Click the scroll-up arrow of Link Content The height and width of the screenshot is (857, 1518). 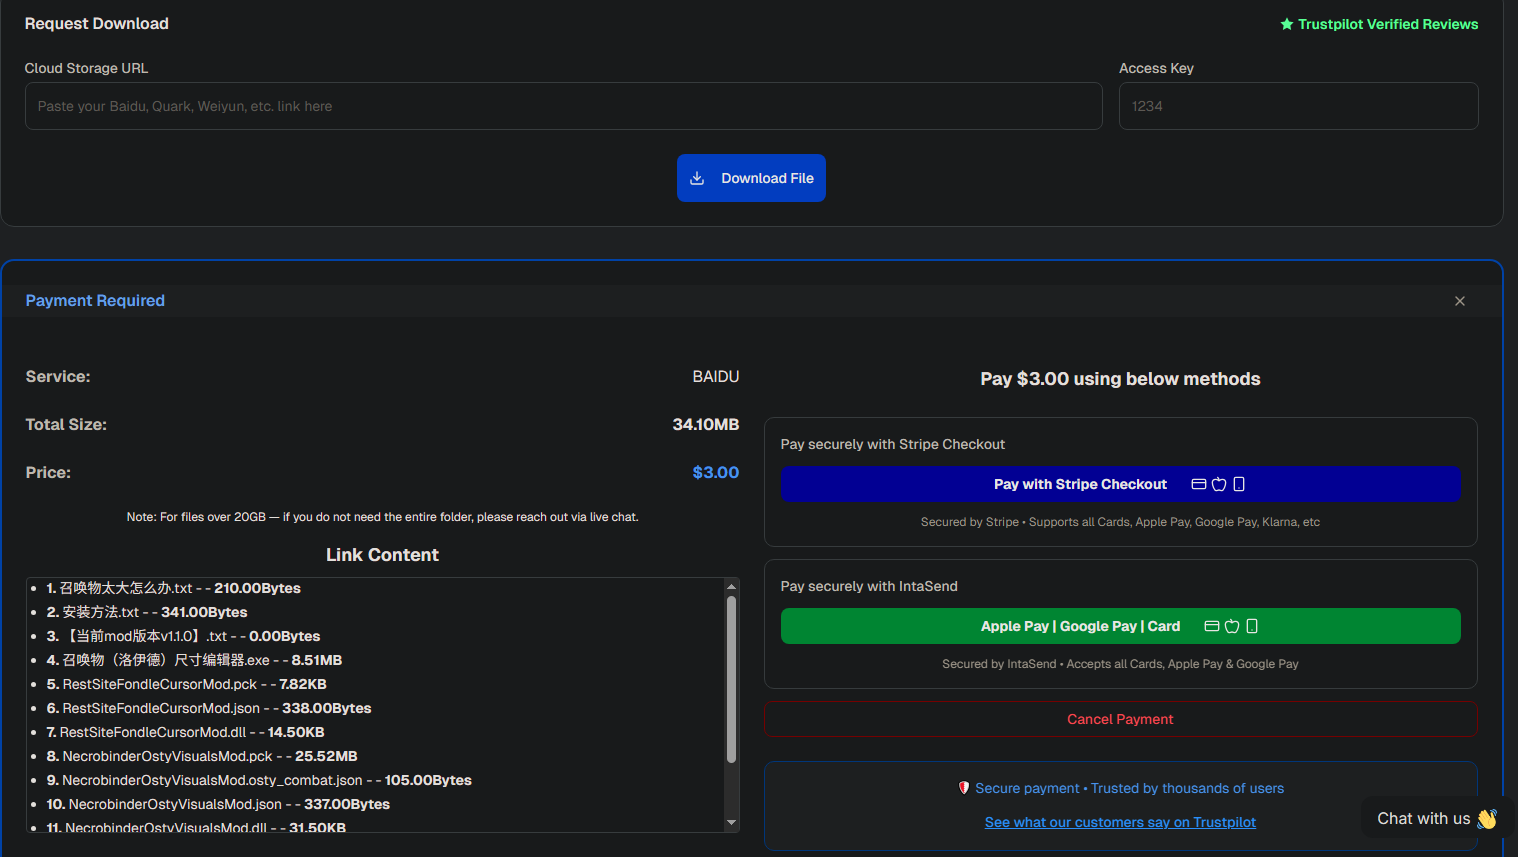(731, 586)
